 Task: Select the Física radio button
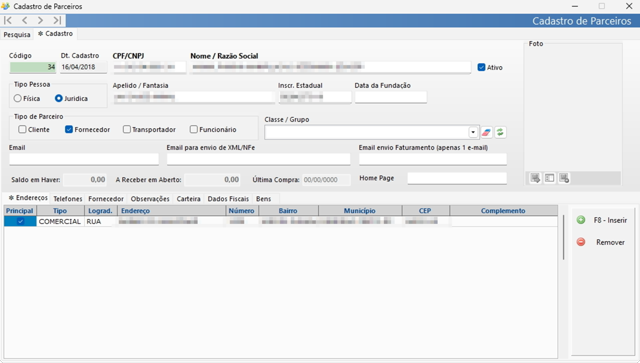tap(18, 98)
